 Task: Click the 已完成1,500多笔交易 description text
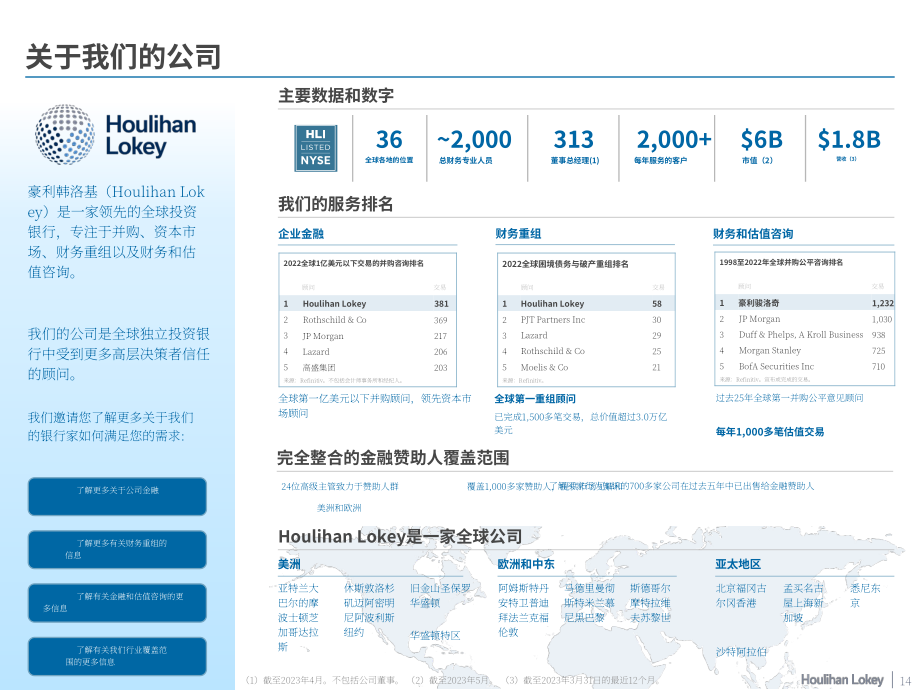tap(580, 423)
